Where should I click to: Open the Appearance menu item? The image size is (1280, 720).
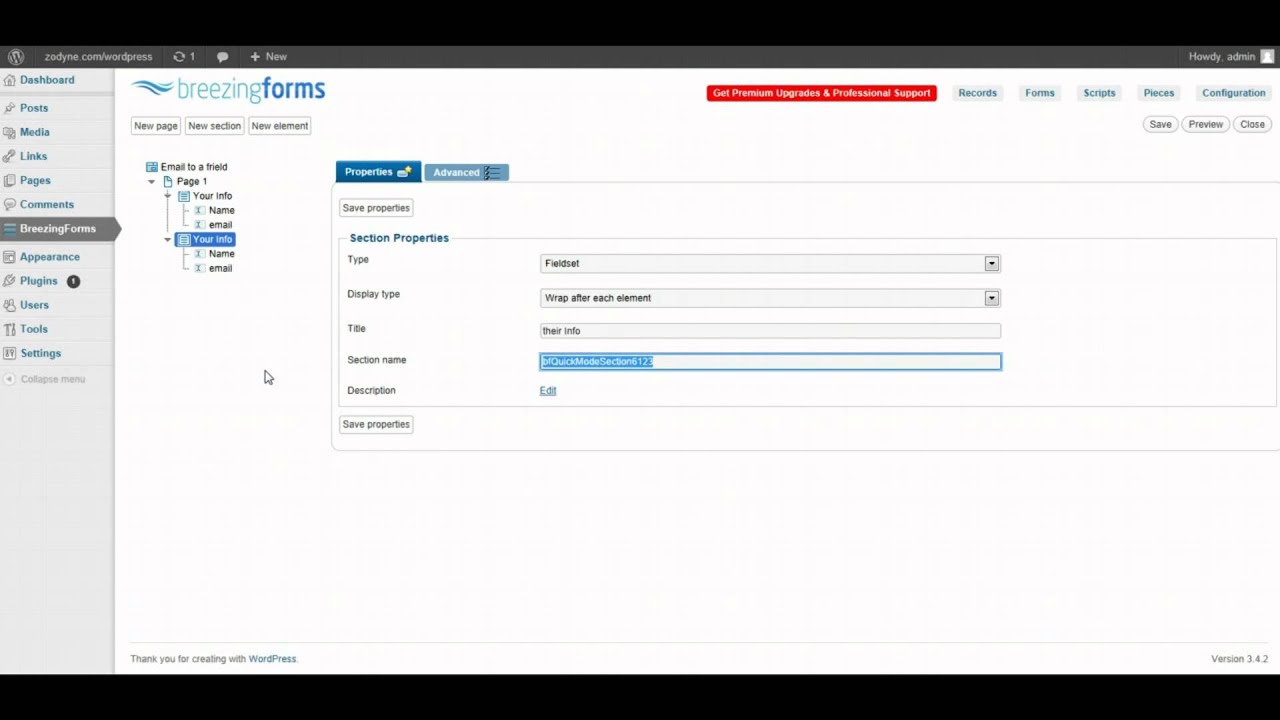[x=50, y=257]
